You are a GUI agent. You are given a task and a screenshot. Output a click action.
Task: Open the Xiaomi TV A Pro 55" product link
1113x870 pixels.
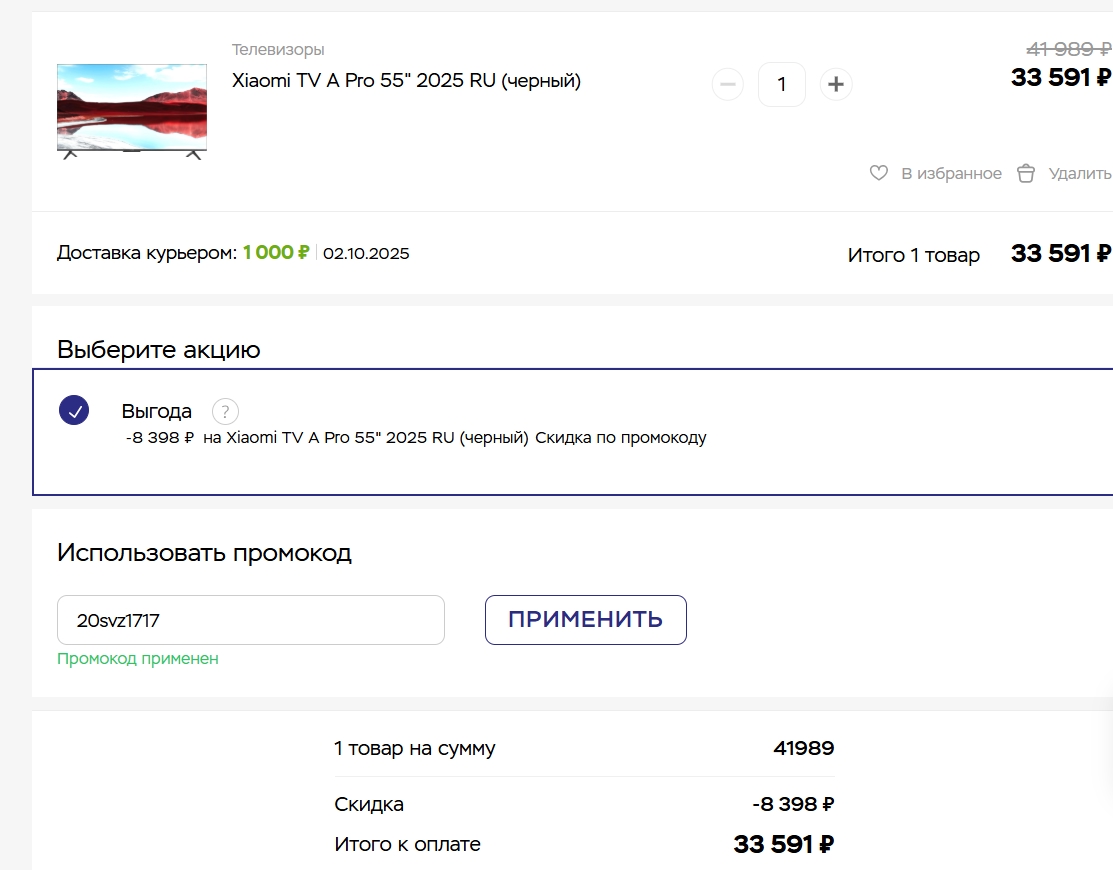406,80
